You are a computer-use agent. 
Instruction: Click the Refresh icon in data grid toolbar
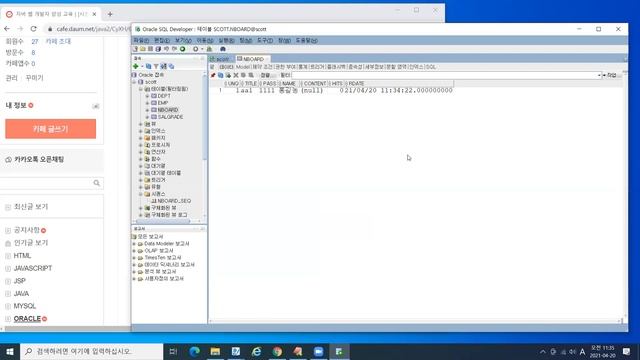coord(220,75)
